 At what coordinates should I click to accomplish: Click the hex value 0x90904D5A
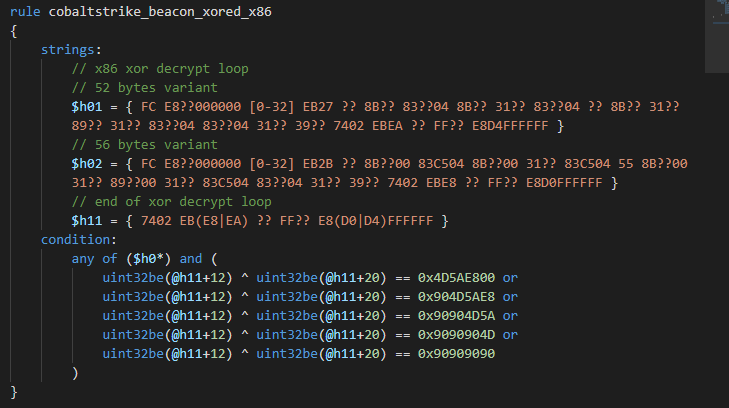point(456,316)
